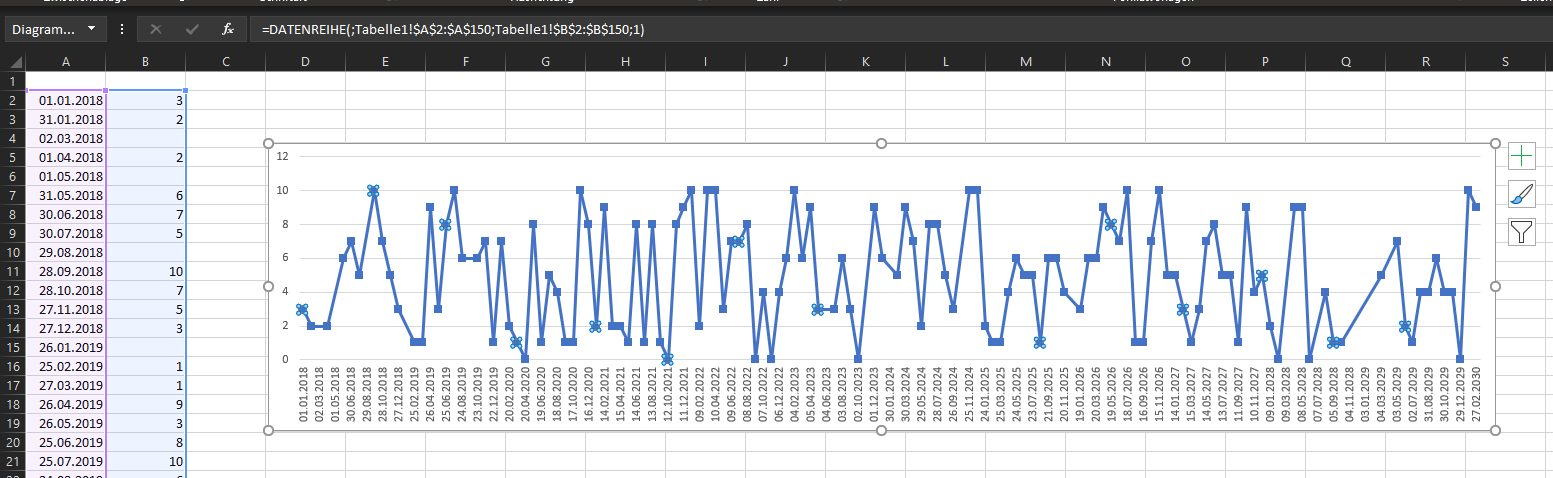Viewport: 1553px width, 478px height.
Task: Select column M header
Action: point(1025,61)
